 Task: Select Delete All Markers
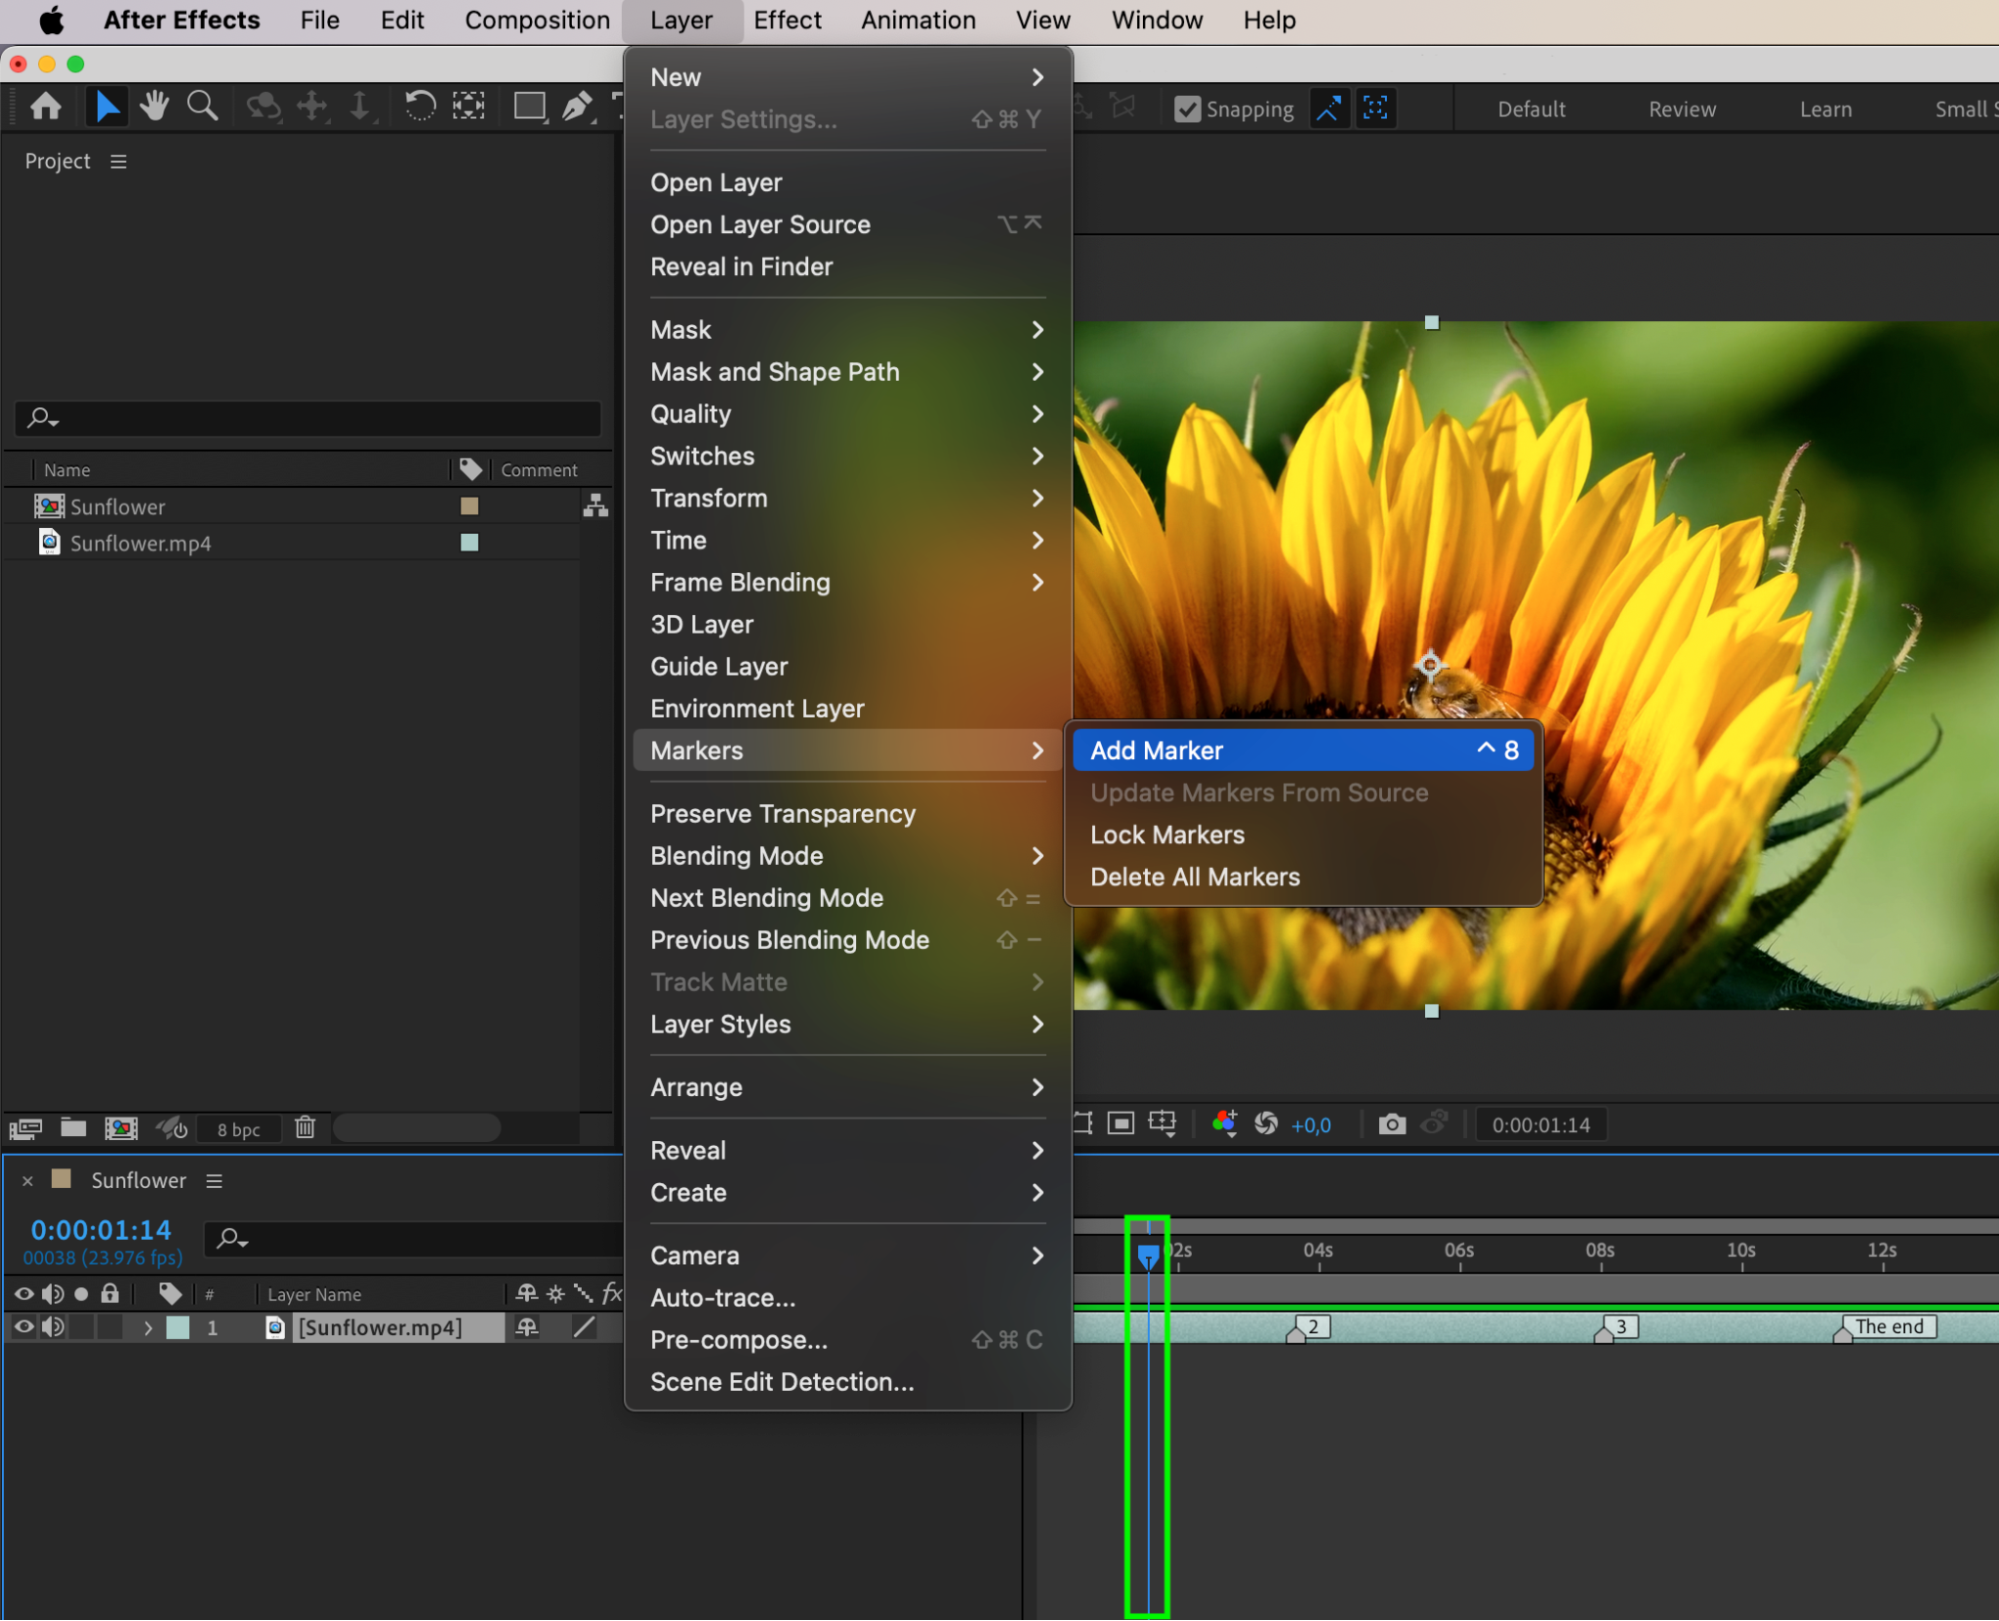coord(1194,877)
